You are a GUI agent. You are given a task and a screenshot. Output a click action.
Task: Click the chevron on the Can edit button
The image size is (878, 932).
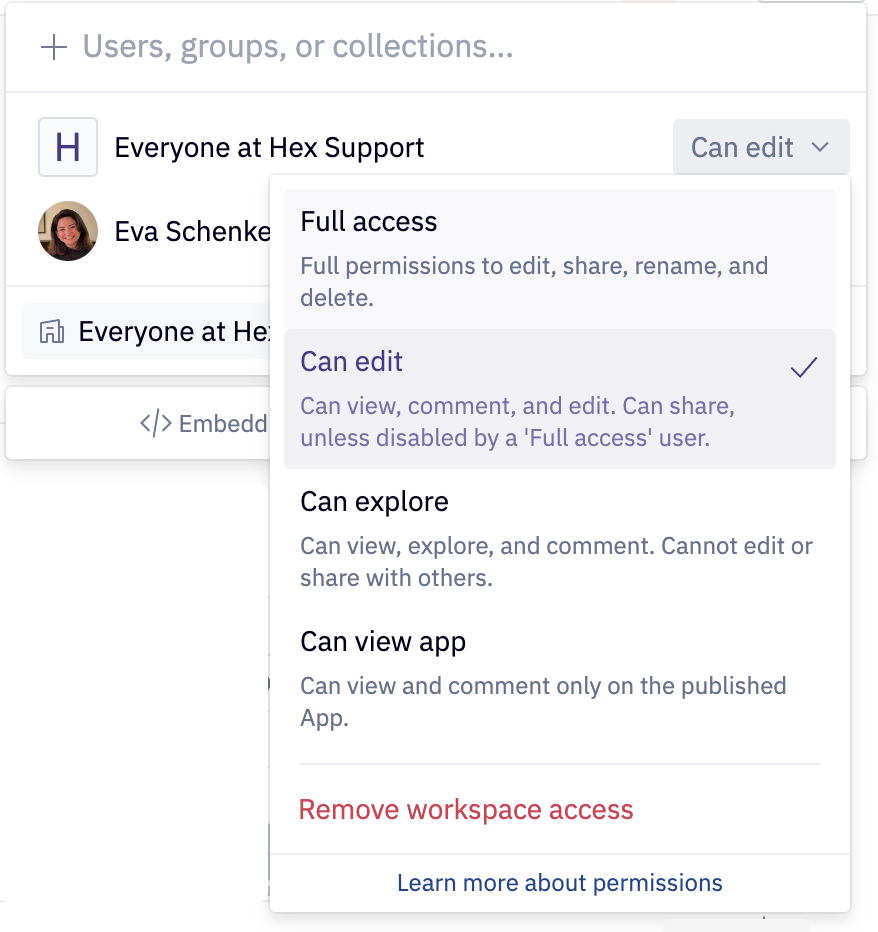tap(819, 147)
